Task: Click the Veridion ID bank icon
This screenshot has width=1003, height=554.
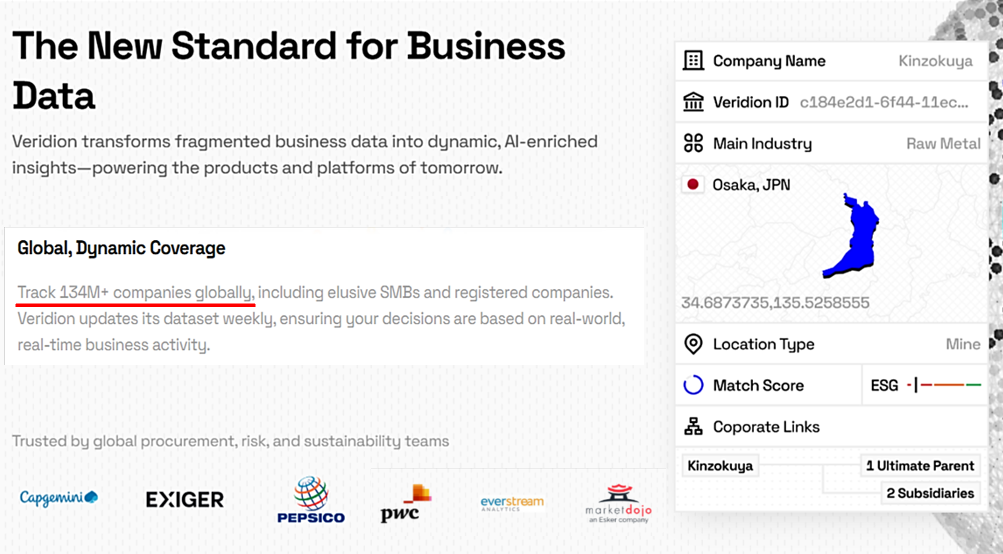Action: click(x=693, y=102)
